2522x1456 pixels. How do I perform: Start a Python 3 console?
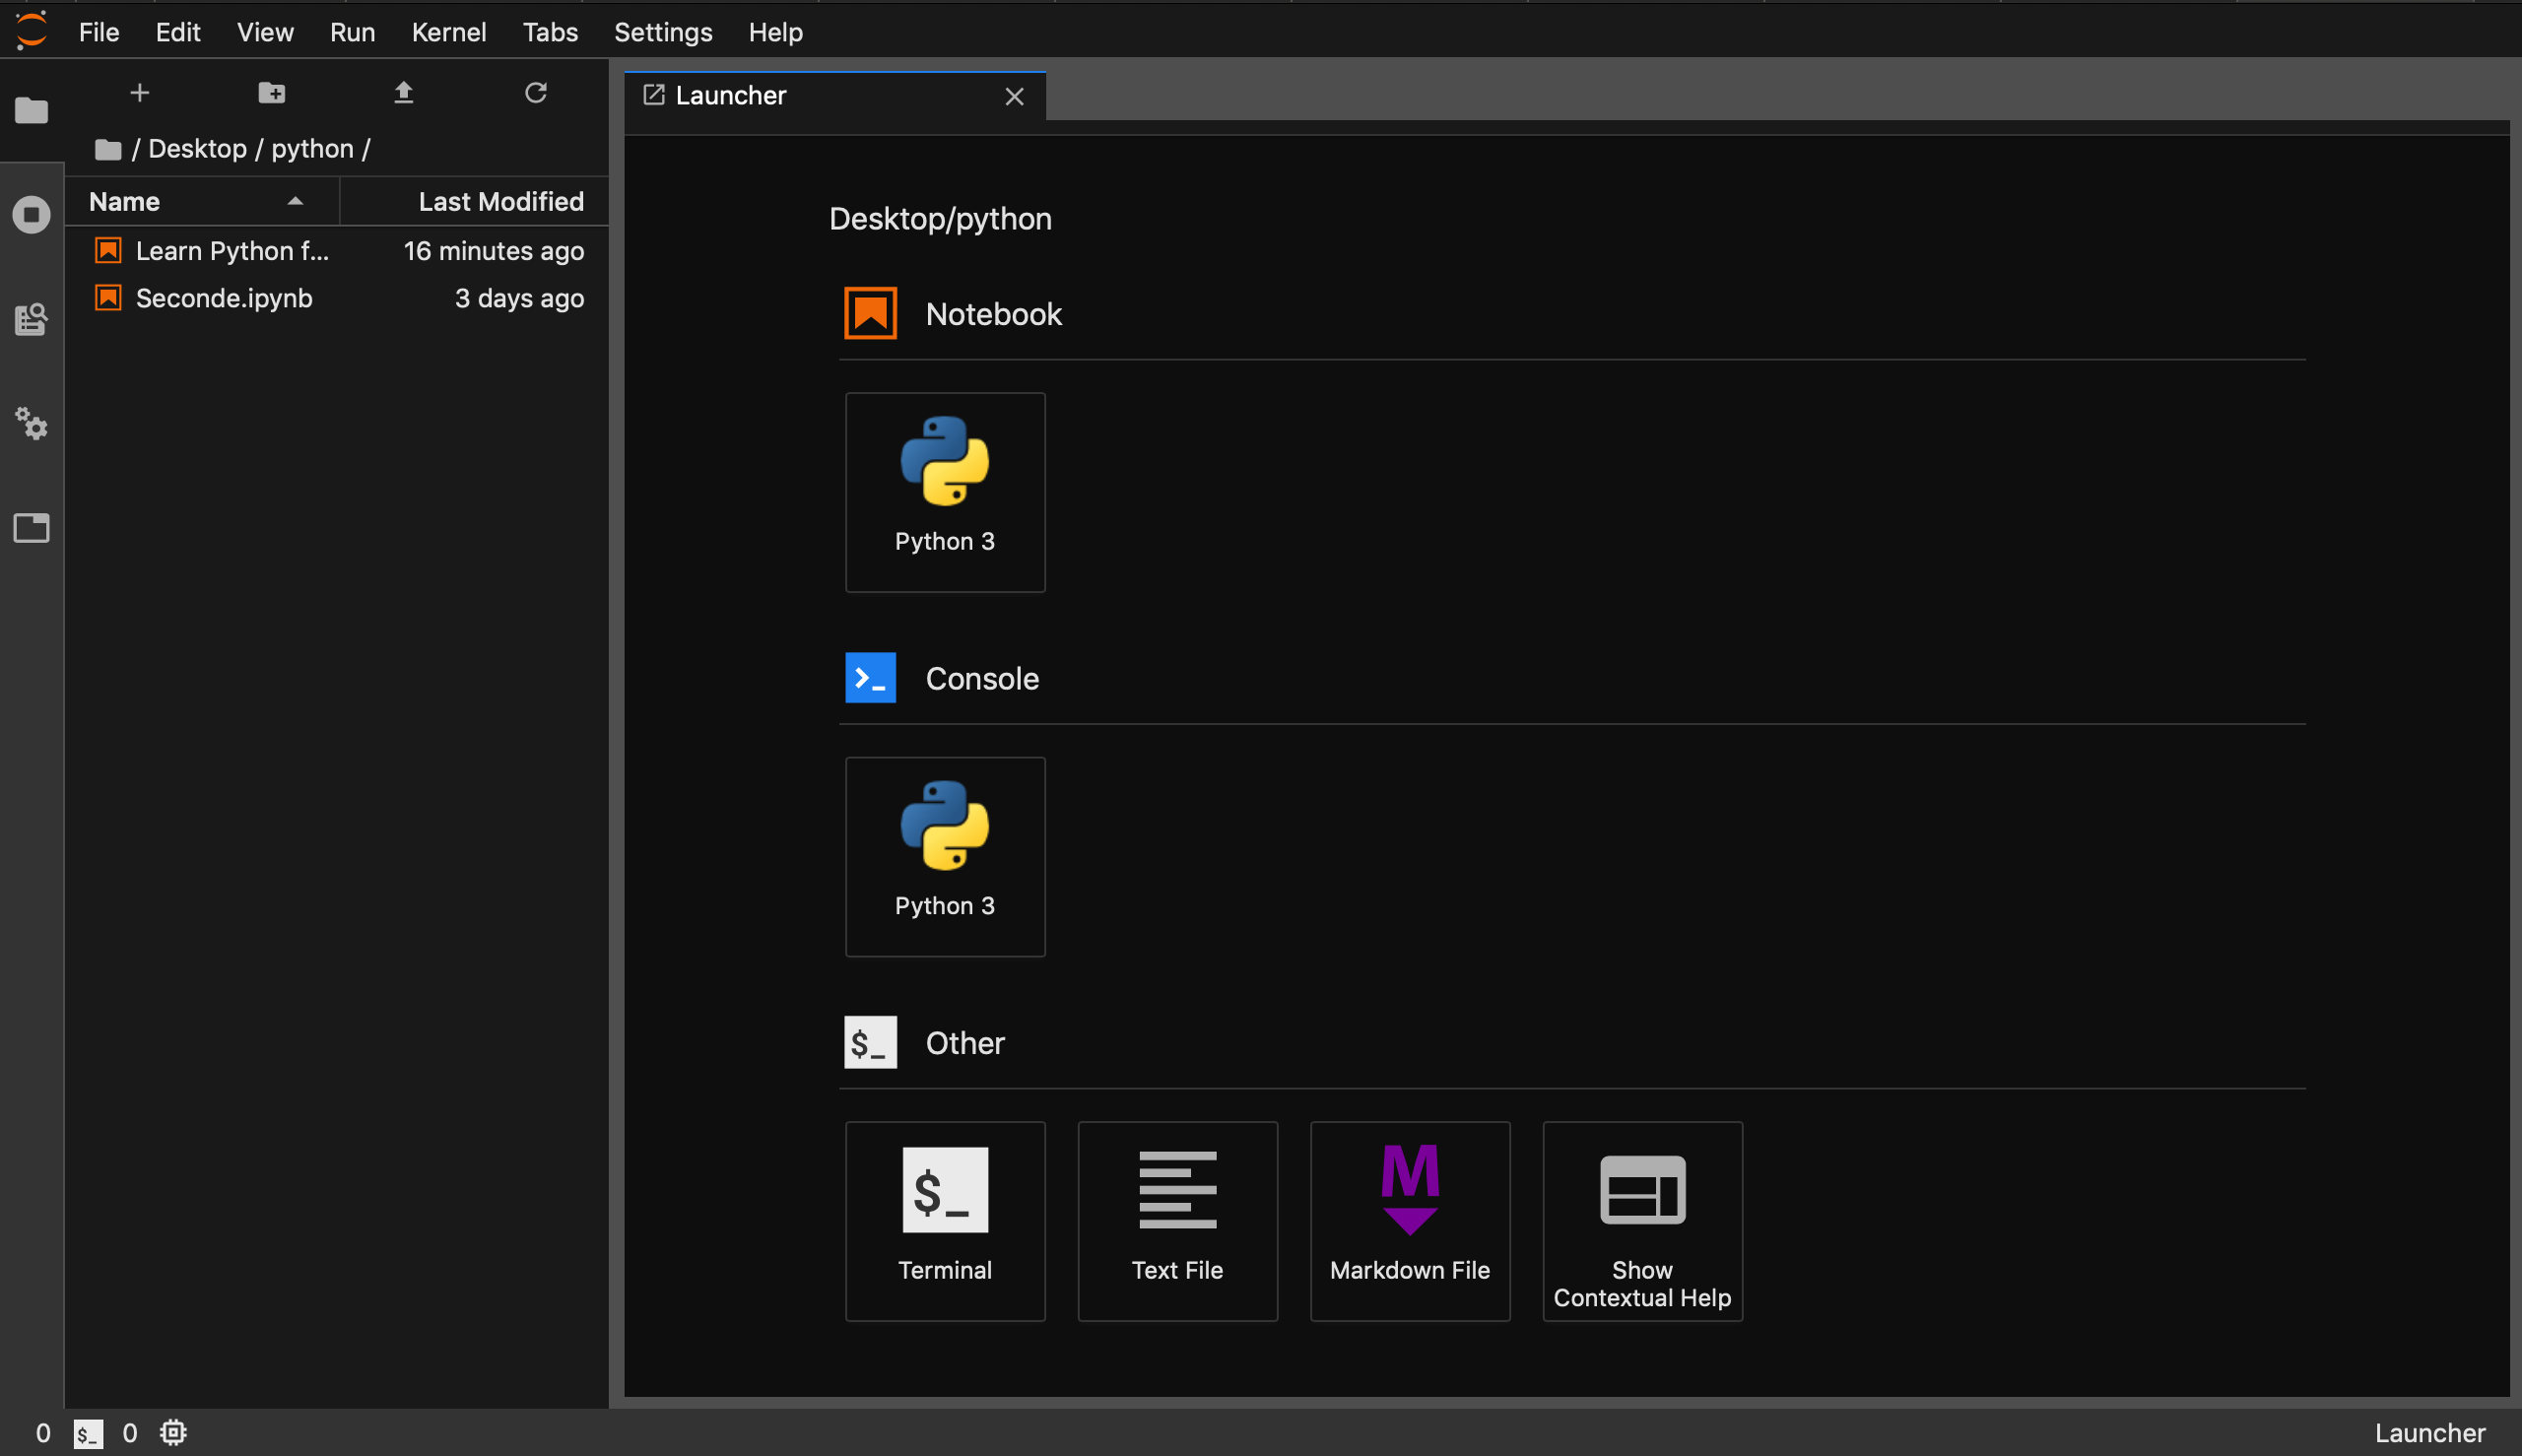point(944,856)
